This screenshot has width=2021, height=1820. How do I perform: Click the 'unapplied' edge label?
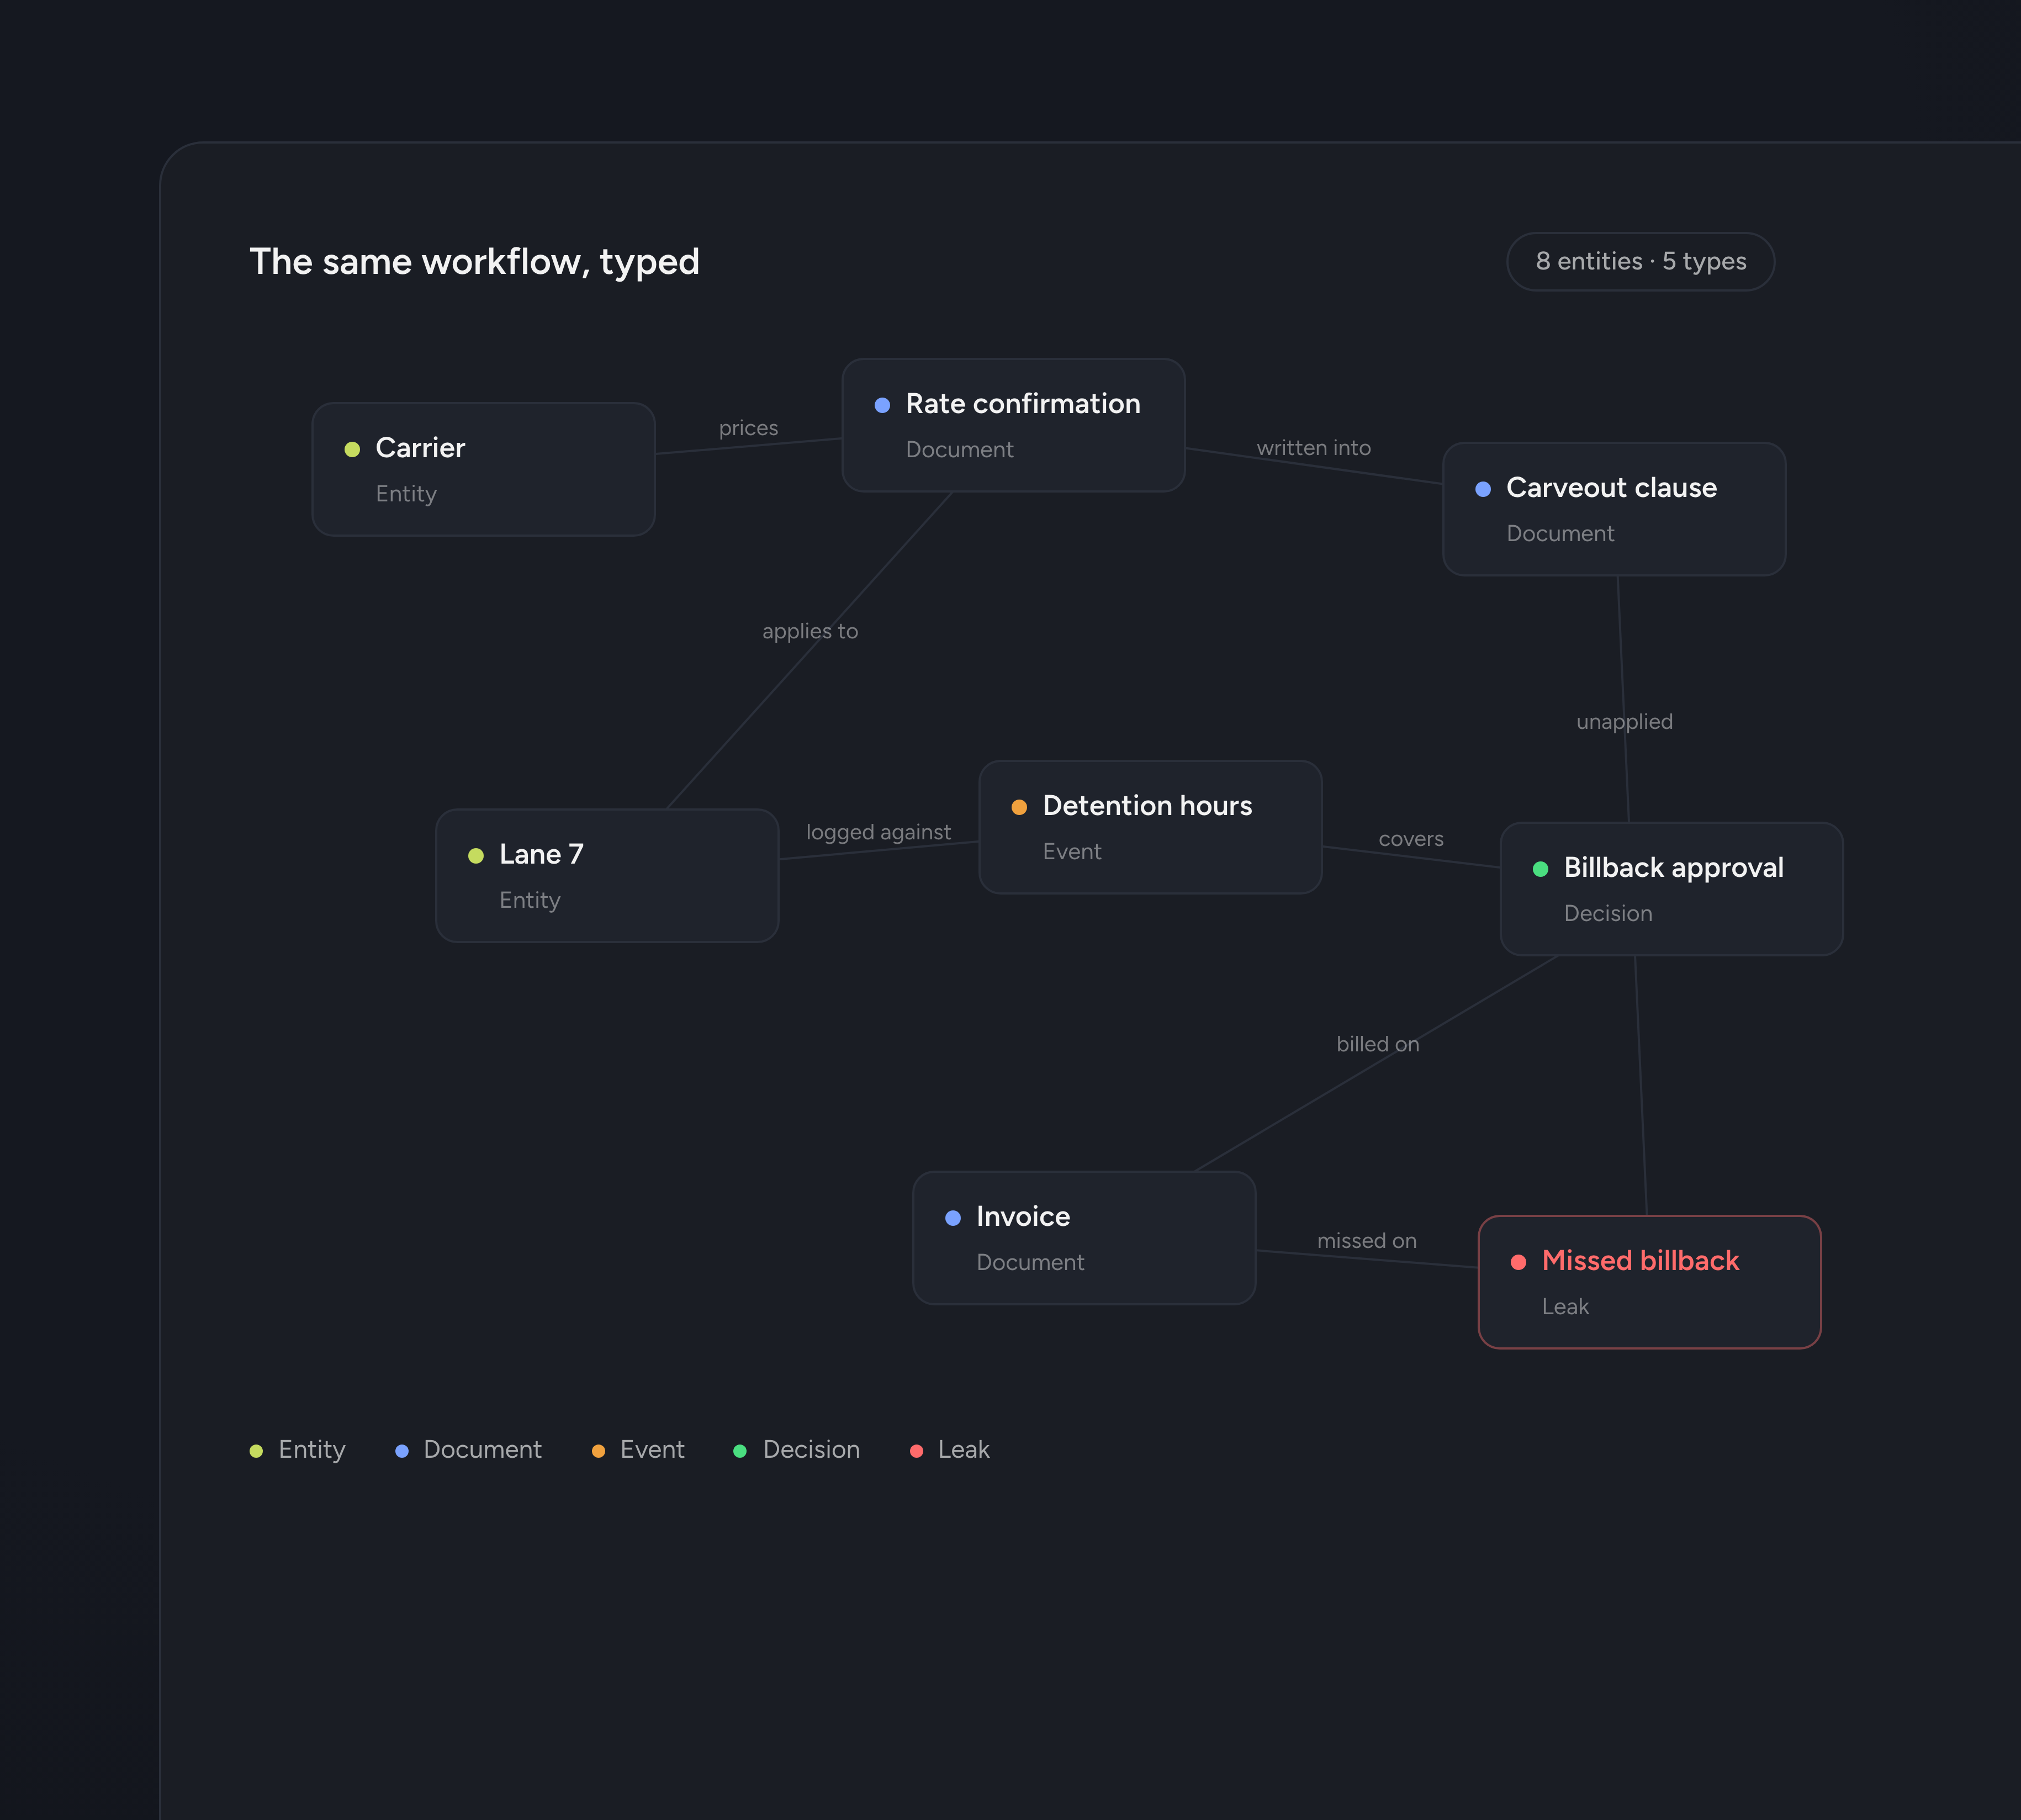click(x=1624, y=722)
